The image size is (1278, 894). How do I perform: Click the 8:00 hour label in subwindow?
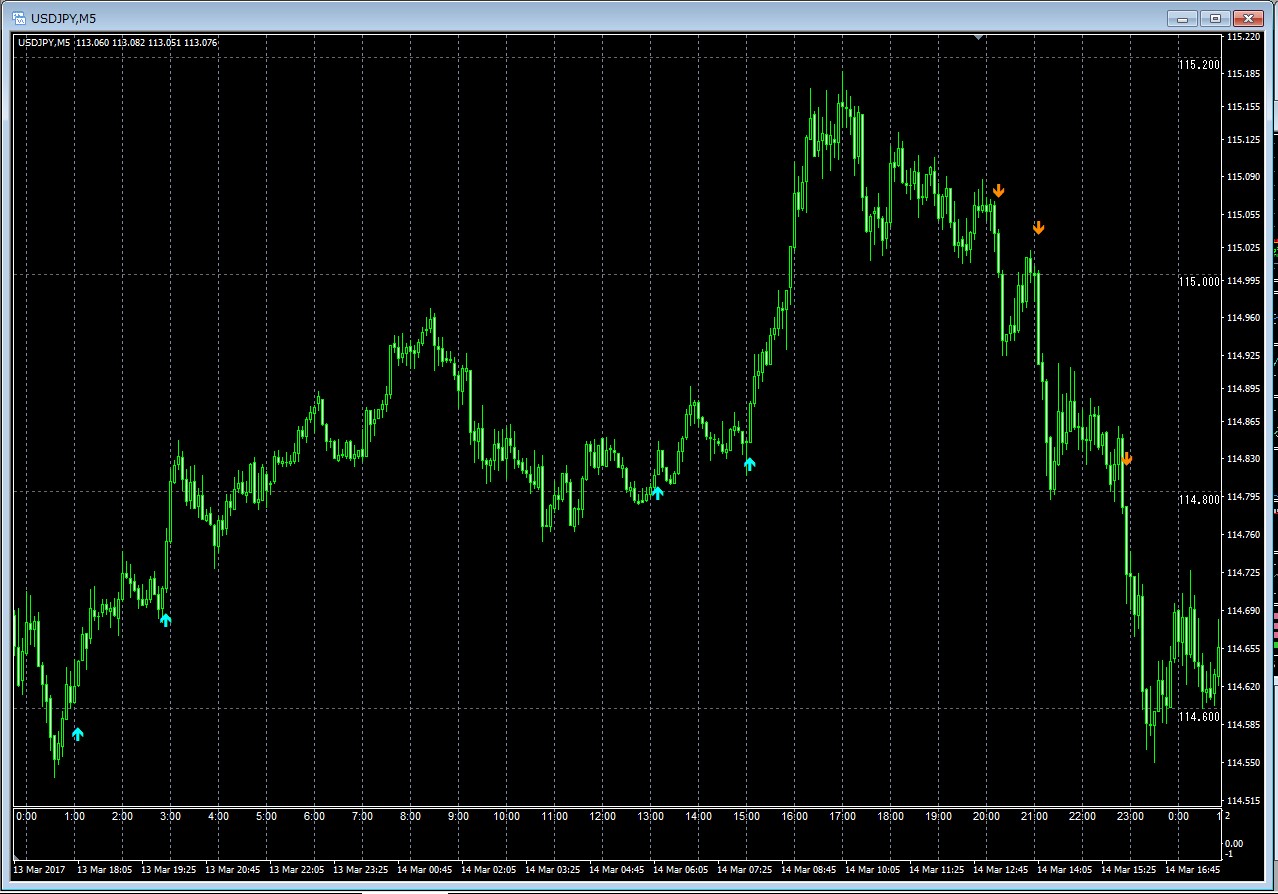click(x=410, y=817)
